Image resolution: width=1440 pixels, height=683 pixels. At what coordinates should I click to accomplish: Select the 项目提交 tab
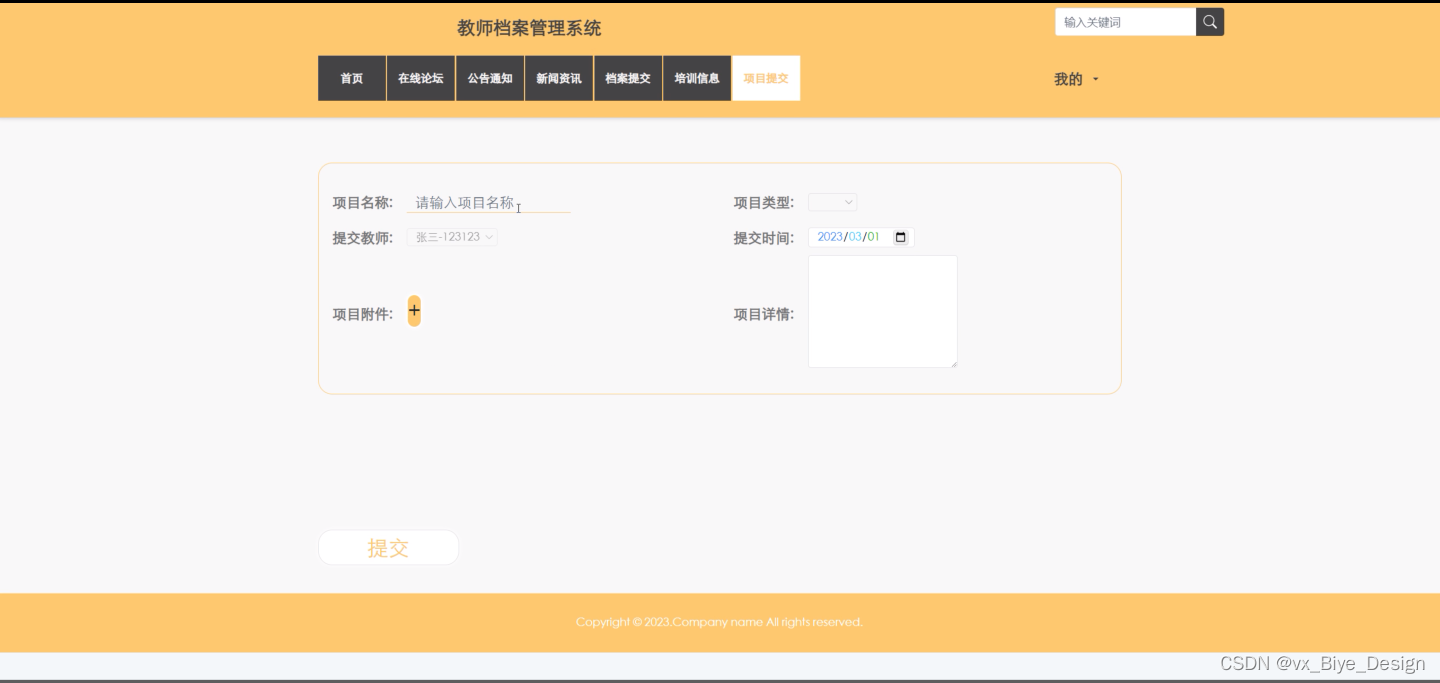pos(766,78)
